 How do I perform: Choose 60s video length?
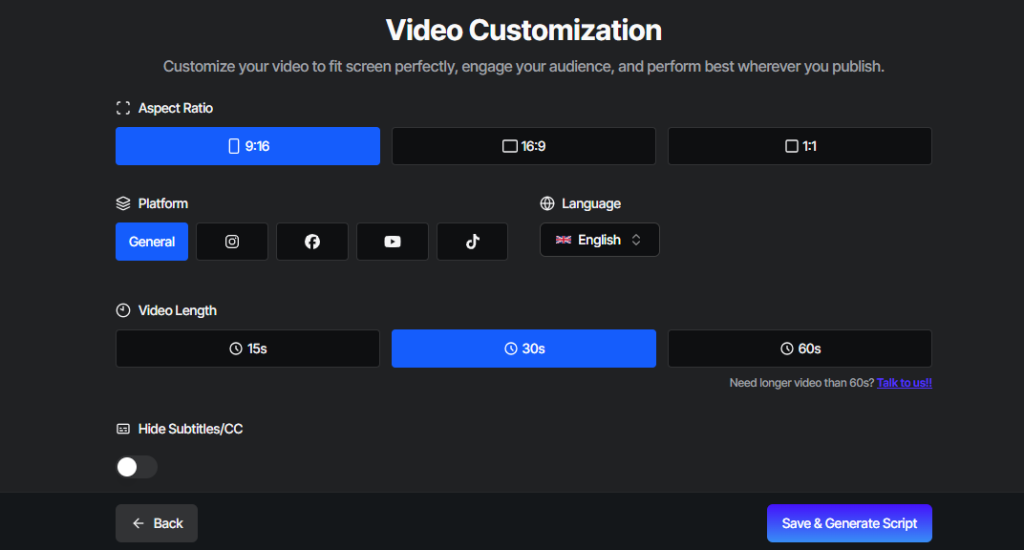[x=800, y=349]
